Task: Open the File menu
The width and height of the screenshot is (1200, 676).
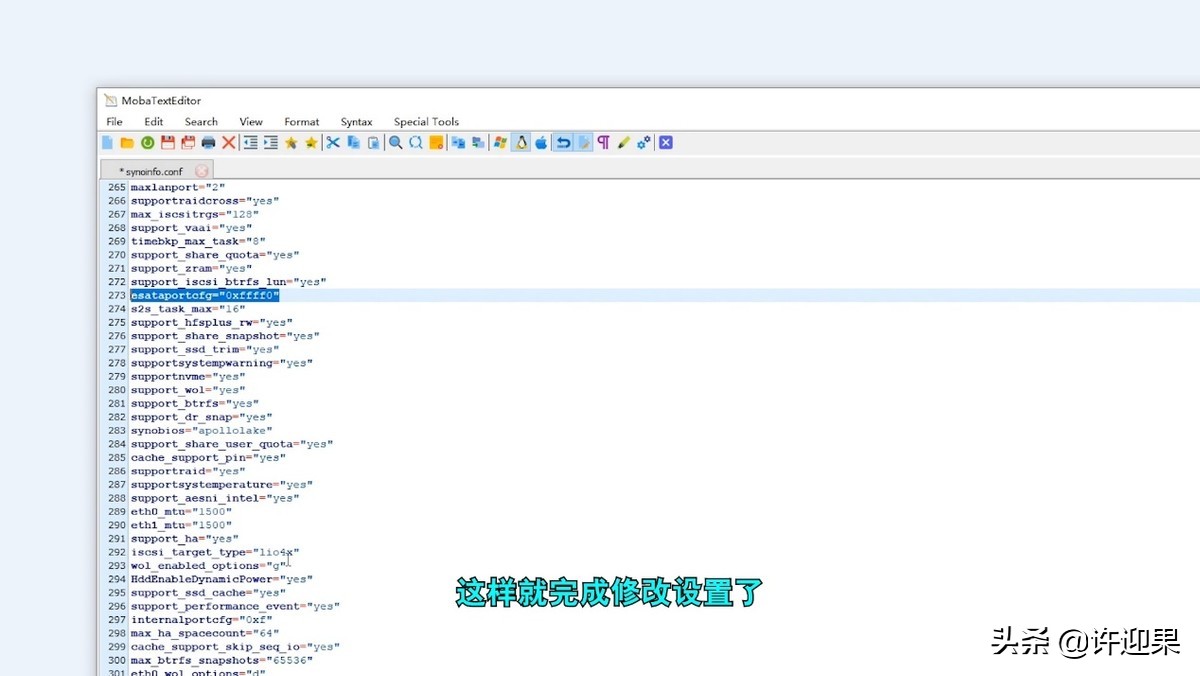Action: point(114,122)
